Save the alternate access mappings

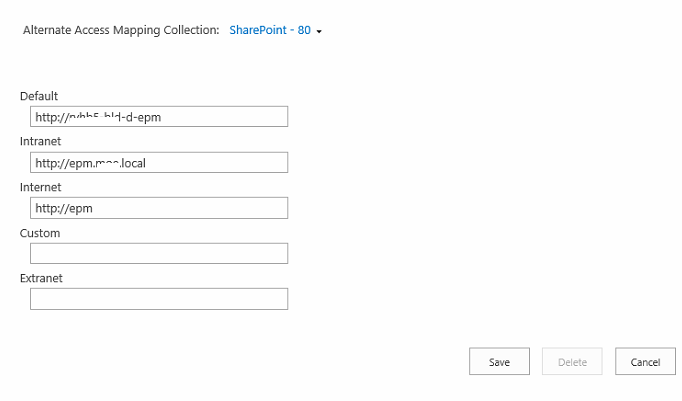499,362
